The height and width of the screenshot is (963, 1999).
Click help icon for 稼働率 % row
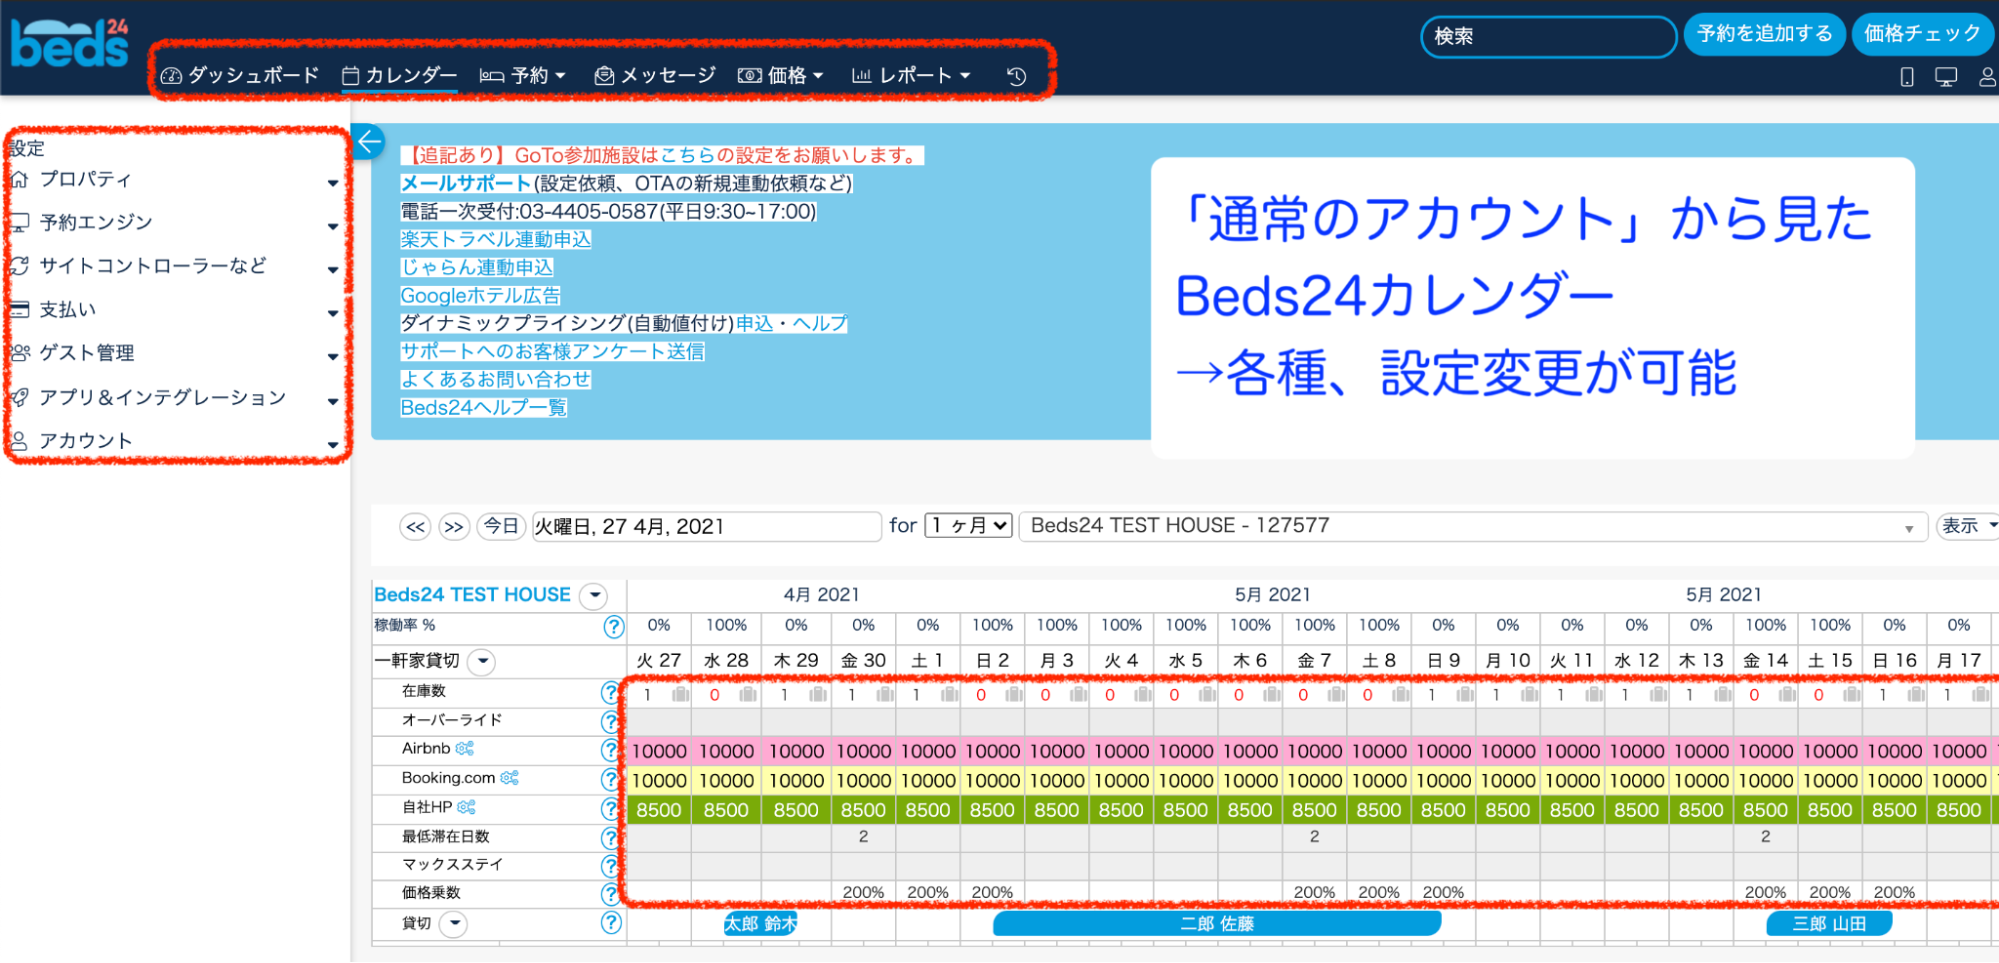point(613,626)
